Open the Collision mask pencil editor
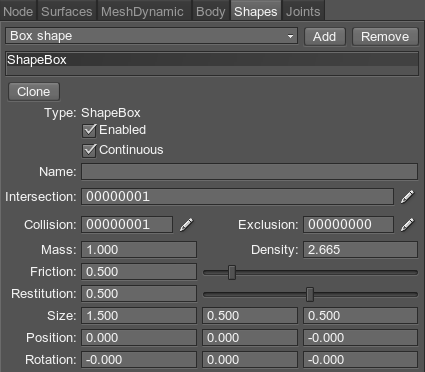 click(187, 225)
